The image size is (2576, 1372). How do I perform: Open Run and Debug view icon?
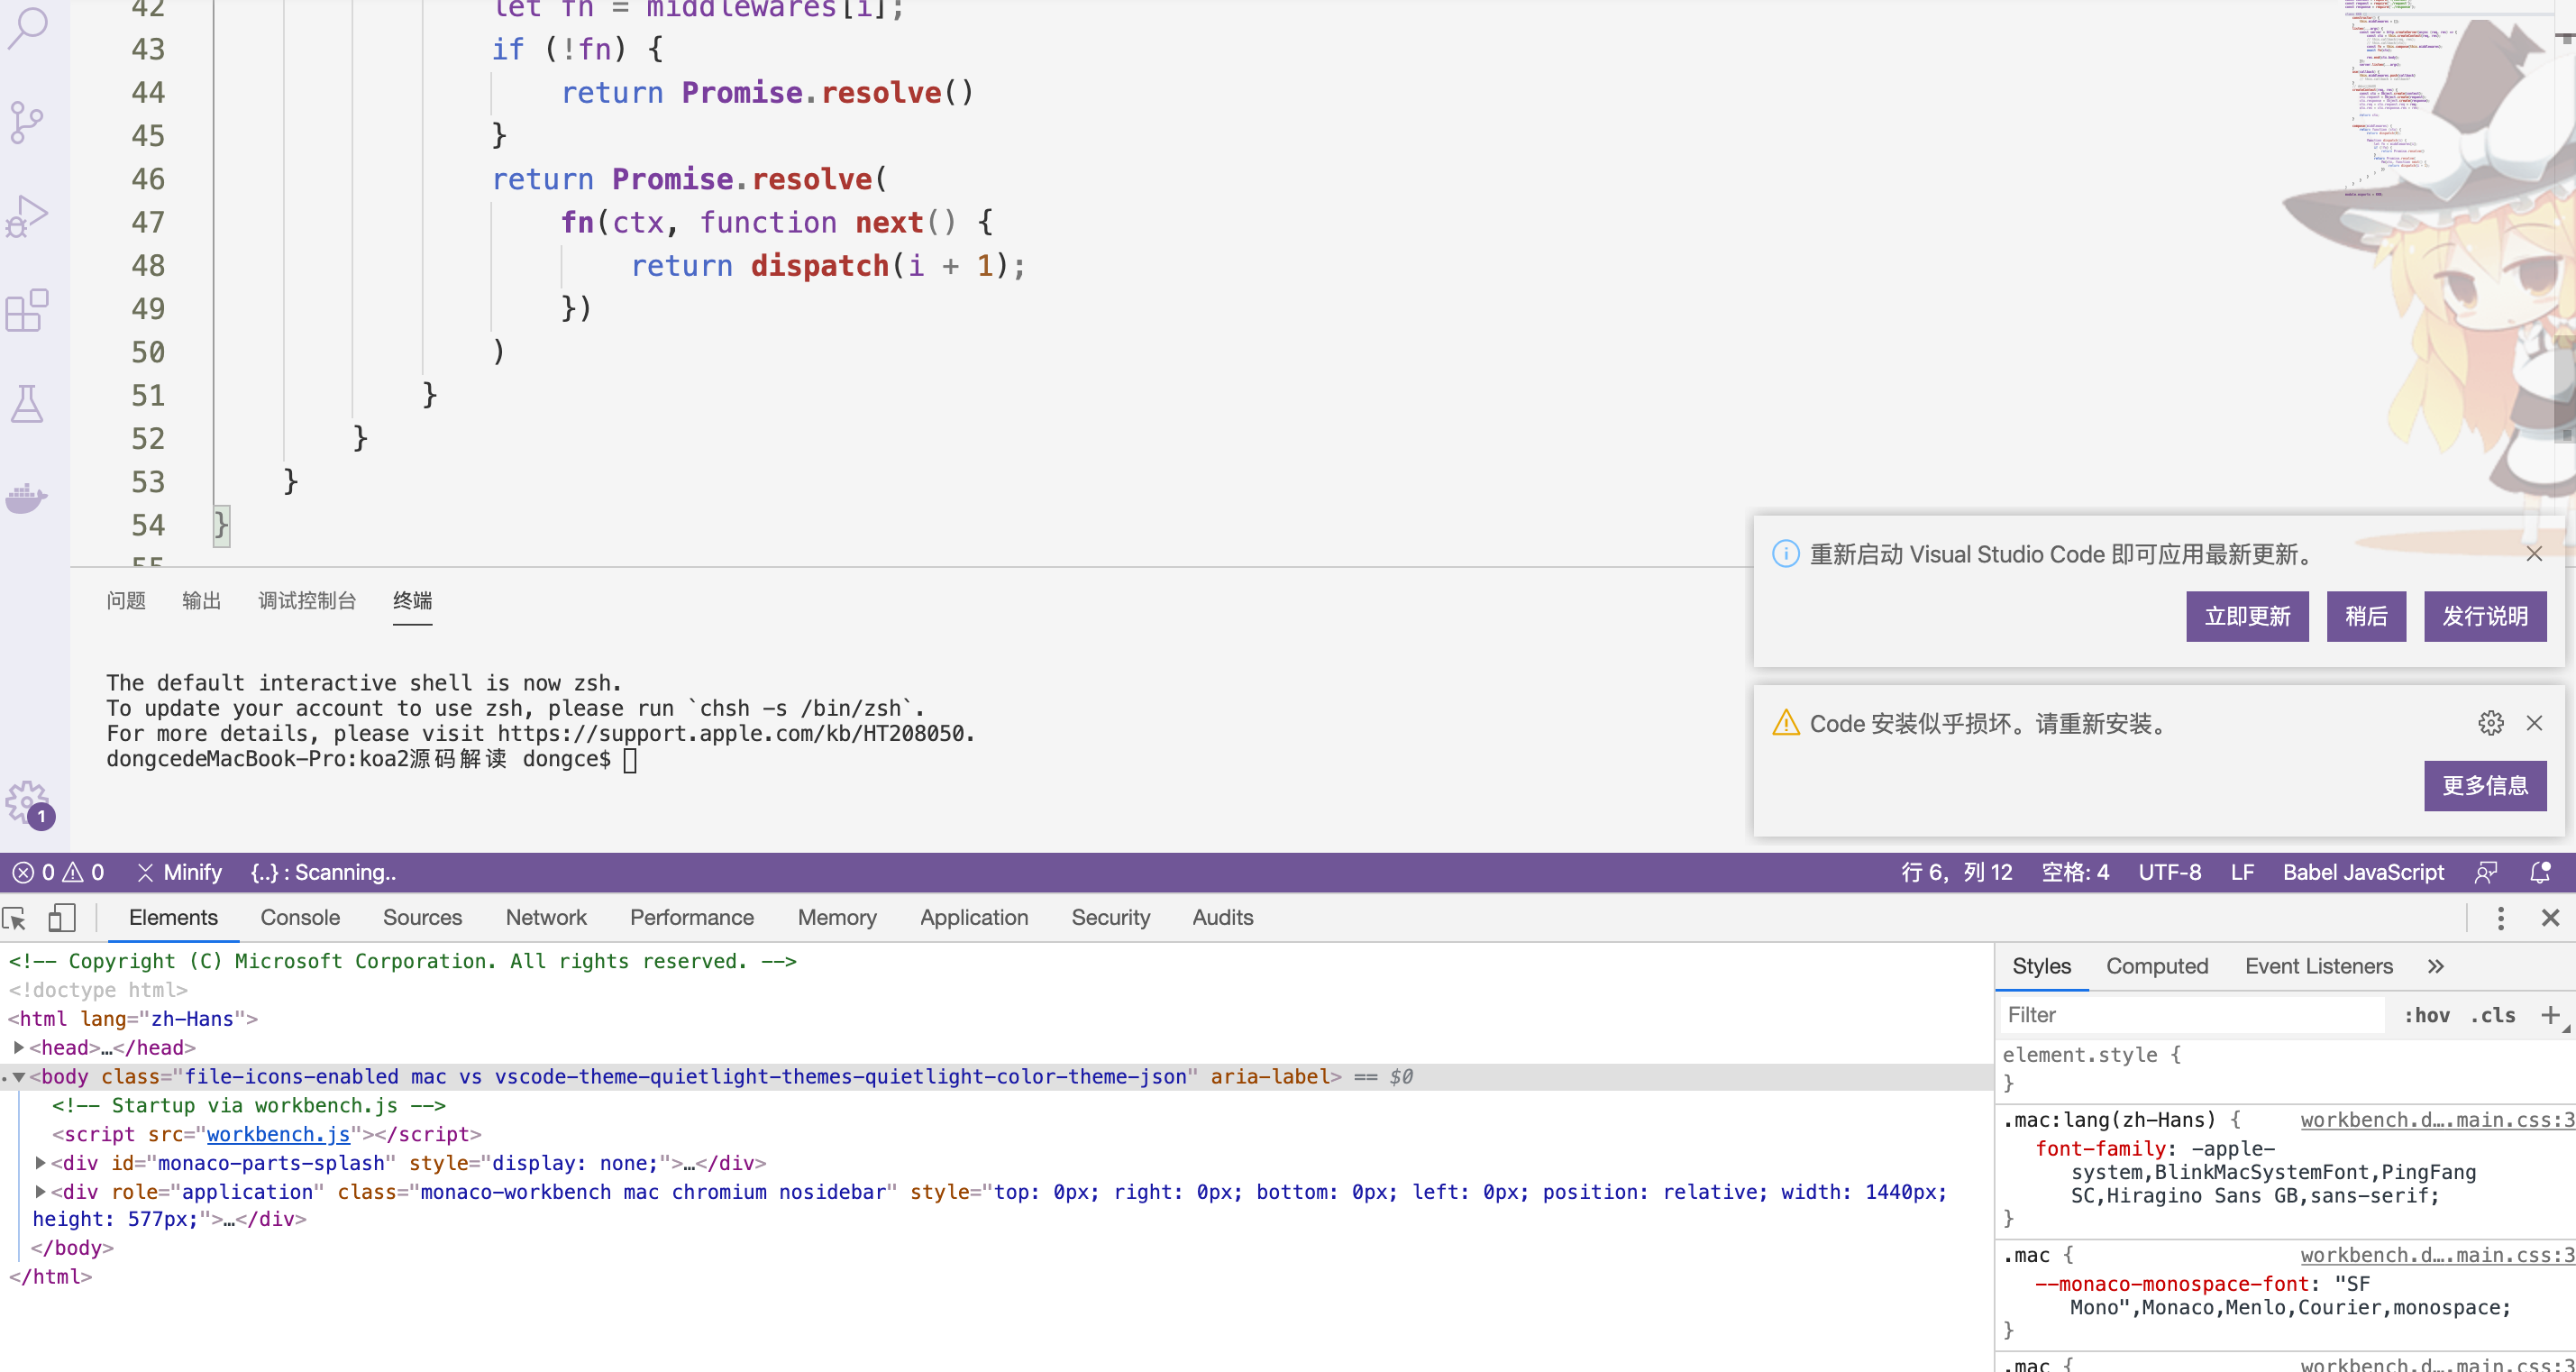pos(28,216)
